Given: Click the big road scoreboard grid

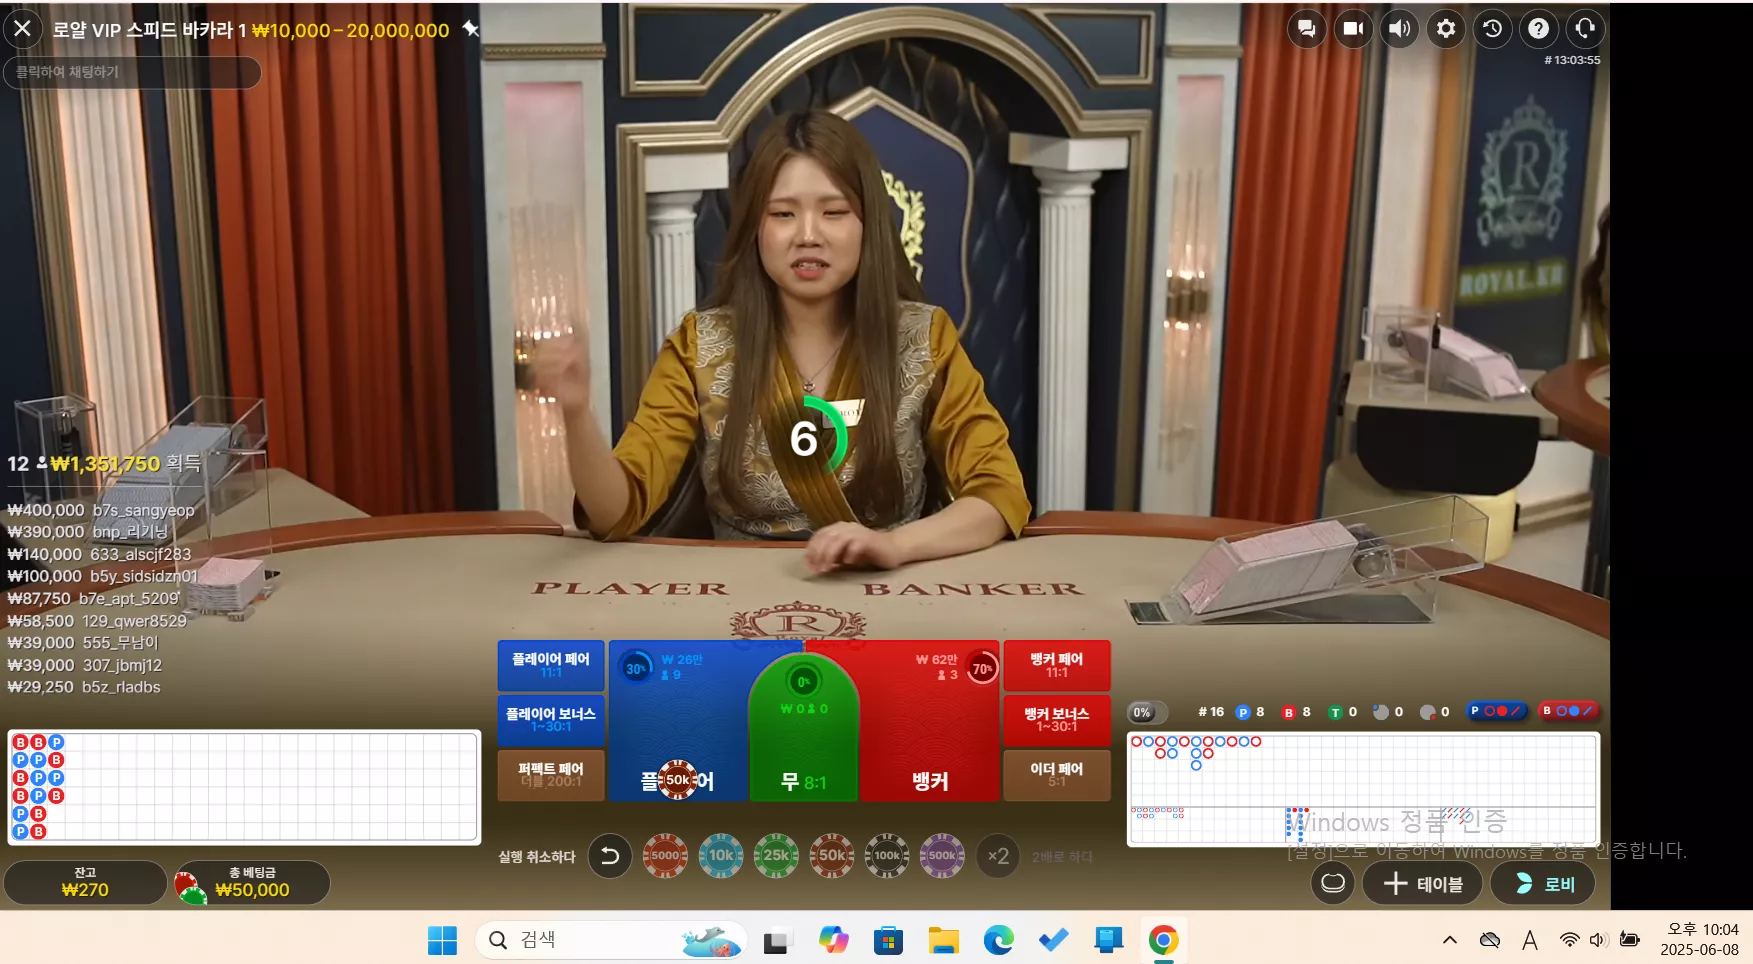Looking at the screenshot, I should [x=1363, y=770].
